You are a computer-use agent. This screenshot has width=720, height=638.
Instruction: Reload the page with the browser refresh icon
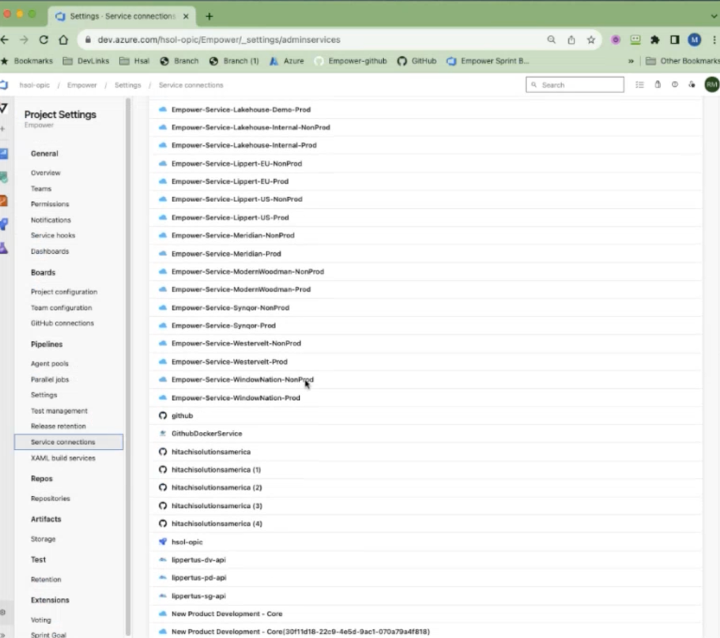(44, 40)
